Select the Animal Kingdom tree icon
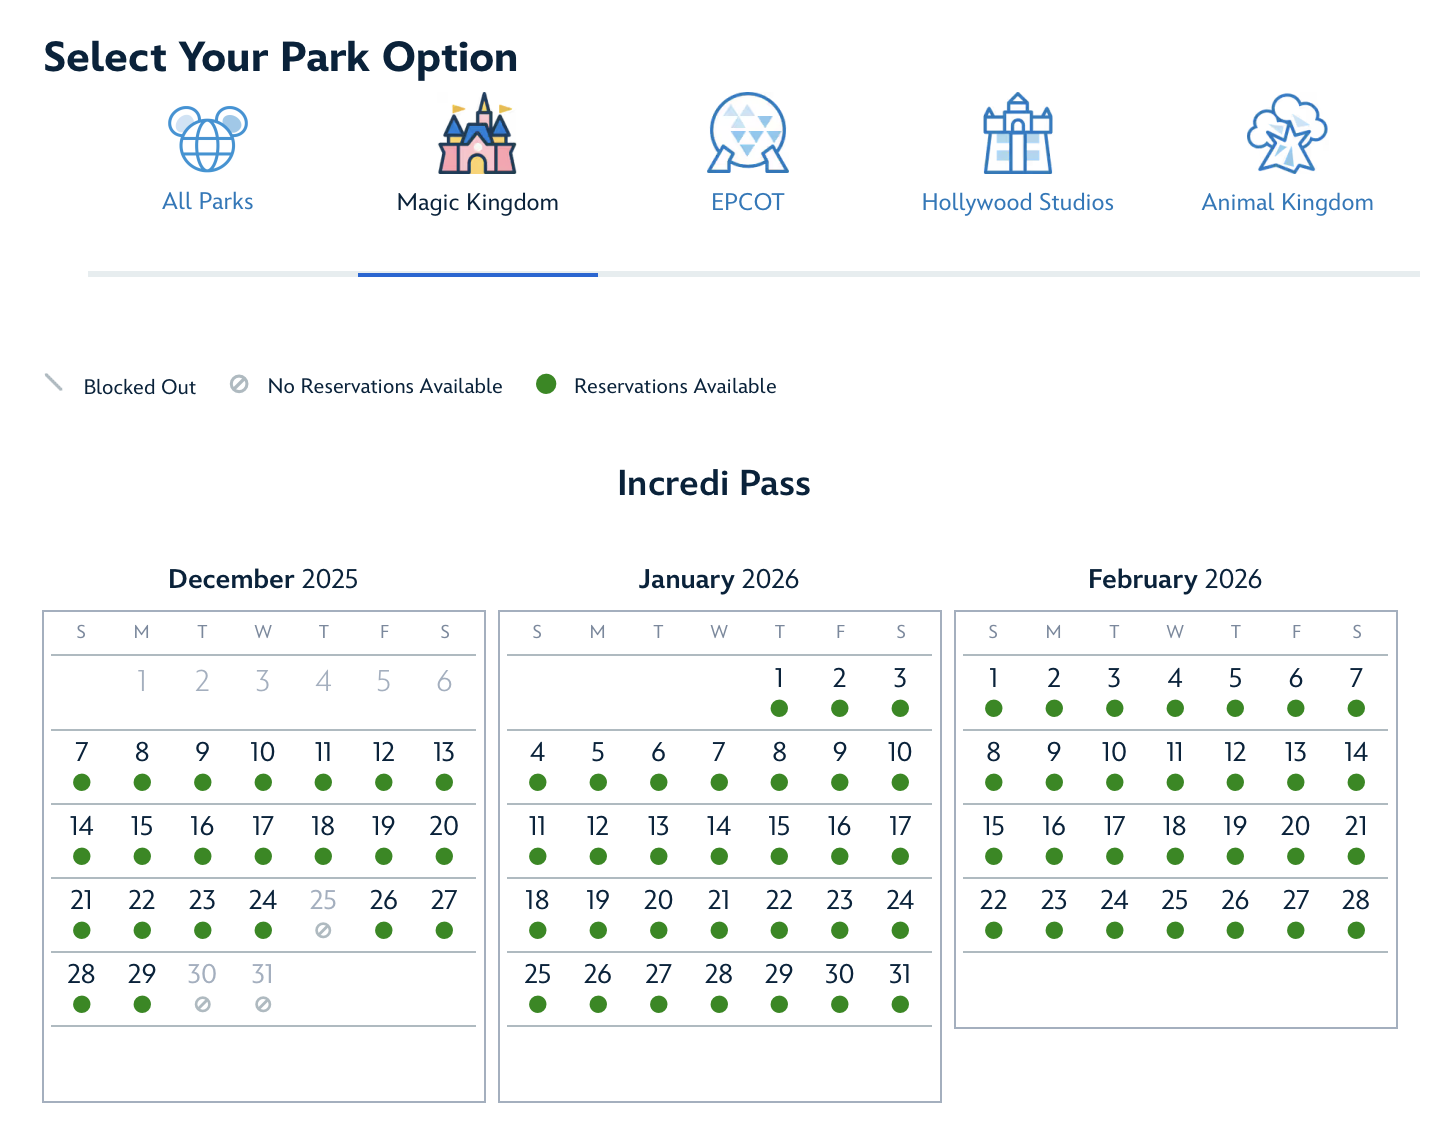 pos(1287,135)
